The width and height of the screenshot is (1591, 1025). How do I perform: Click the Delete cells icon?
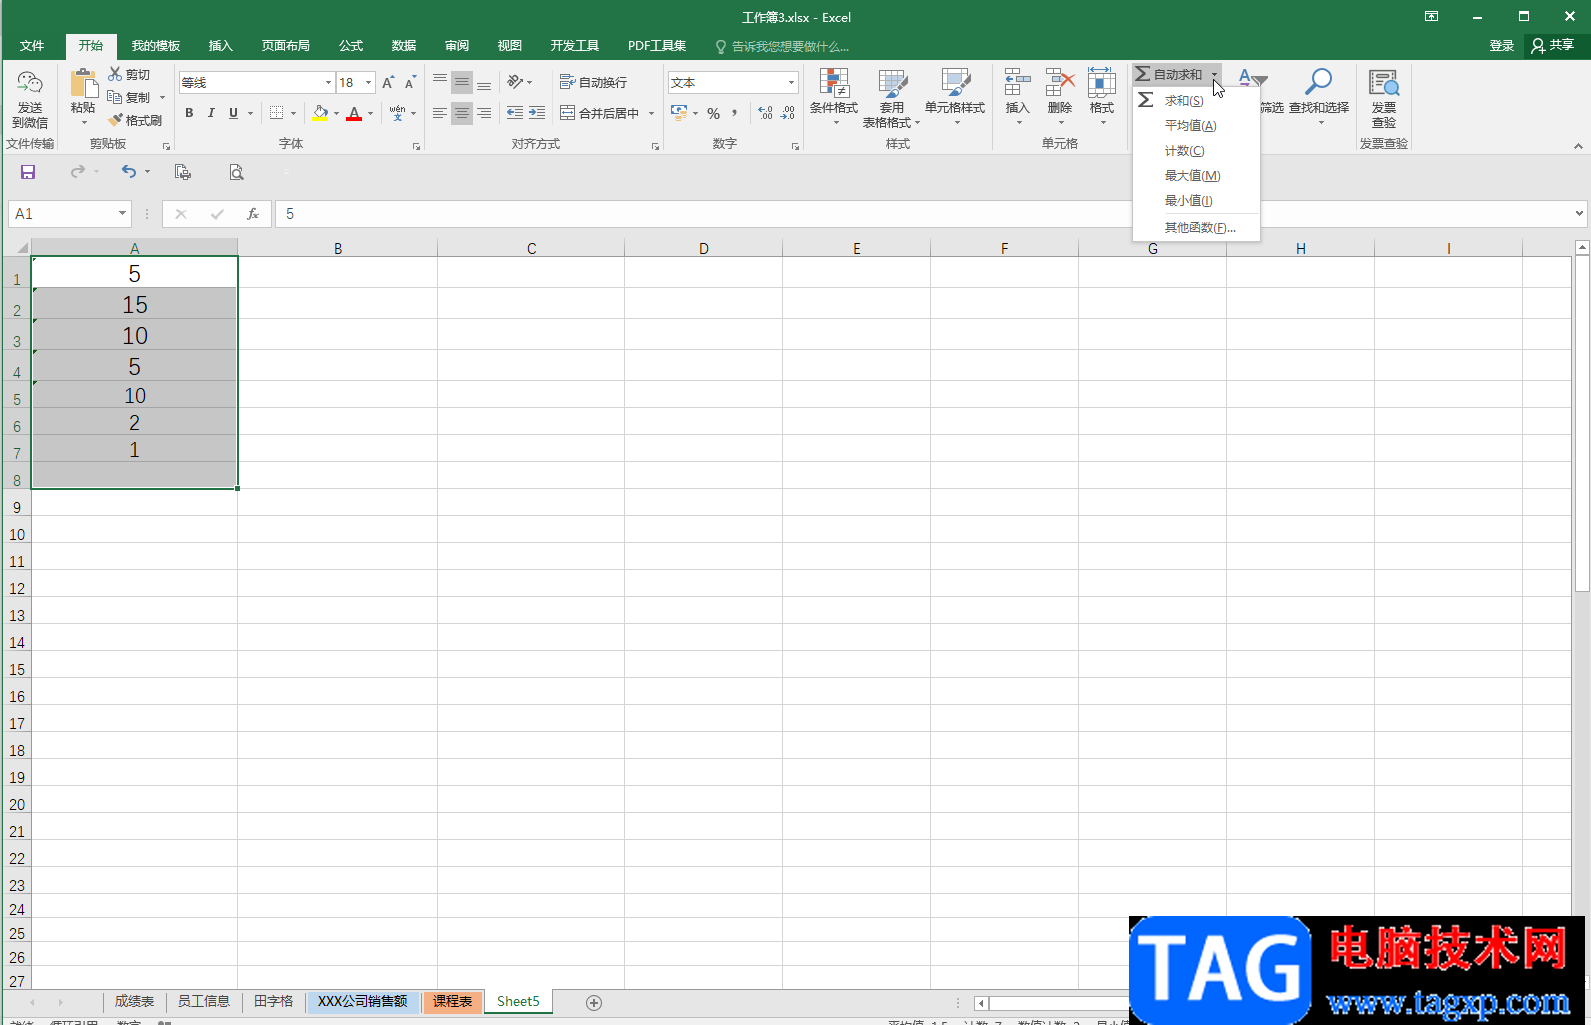pos(1060,83)
